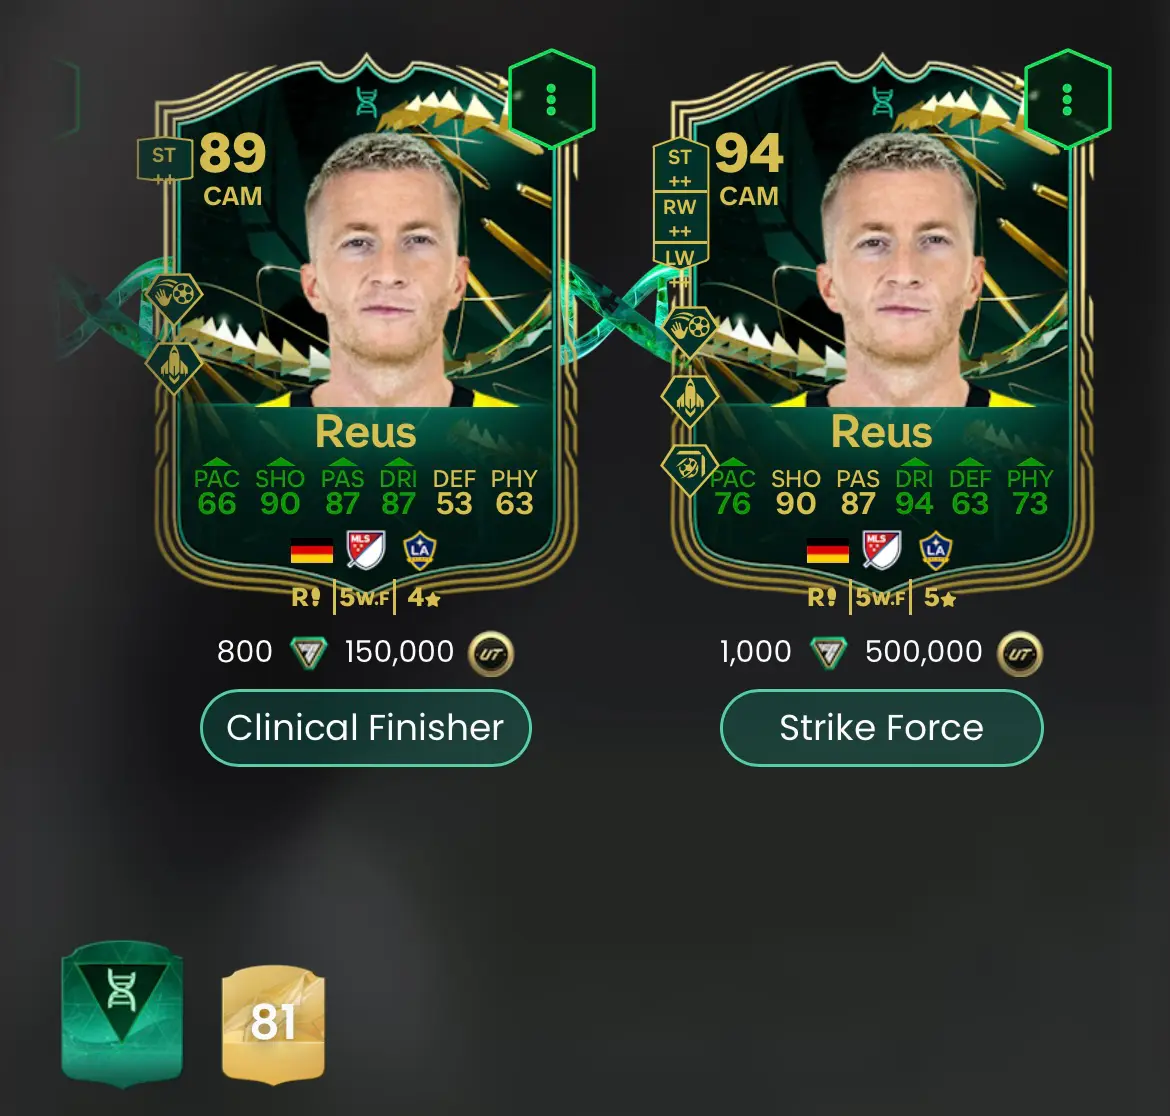Click UT coin icon next to 150,000
The width and height of the screenshot is (1170, 1116).
pyautogui.click(x=490, y=653)
